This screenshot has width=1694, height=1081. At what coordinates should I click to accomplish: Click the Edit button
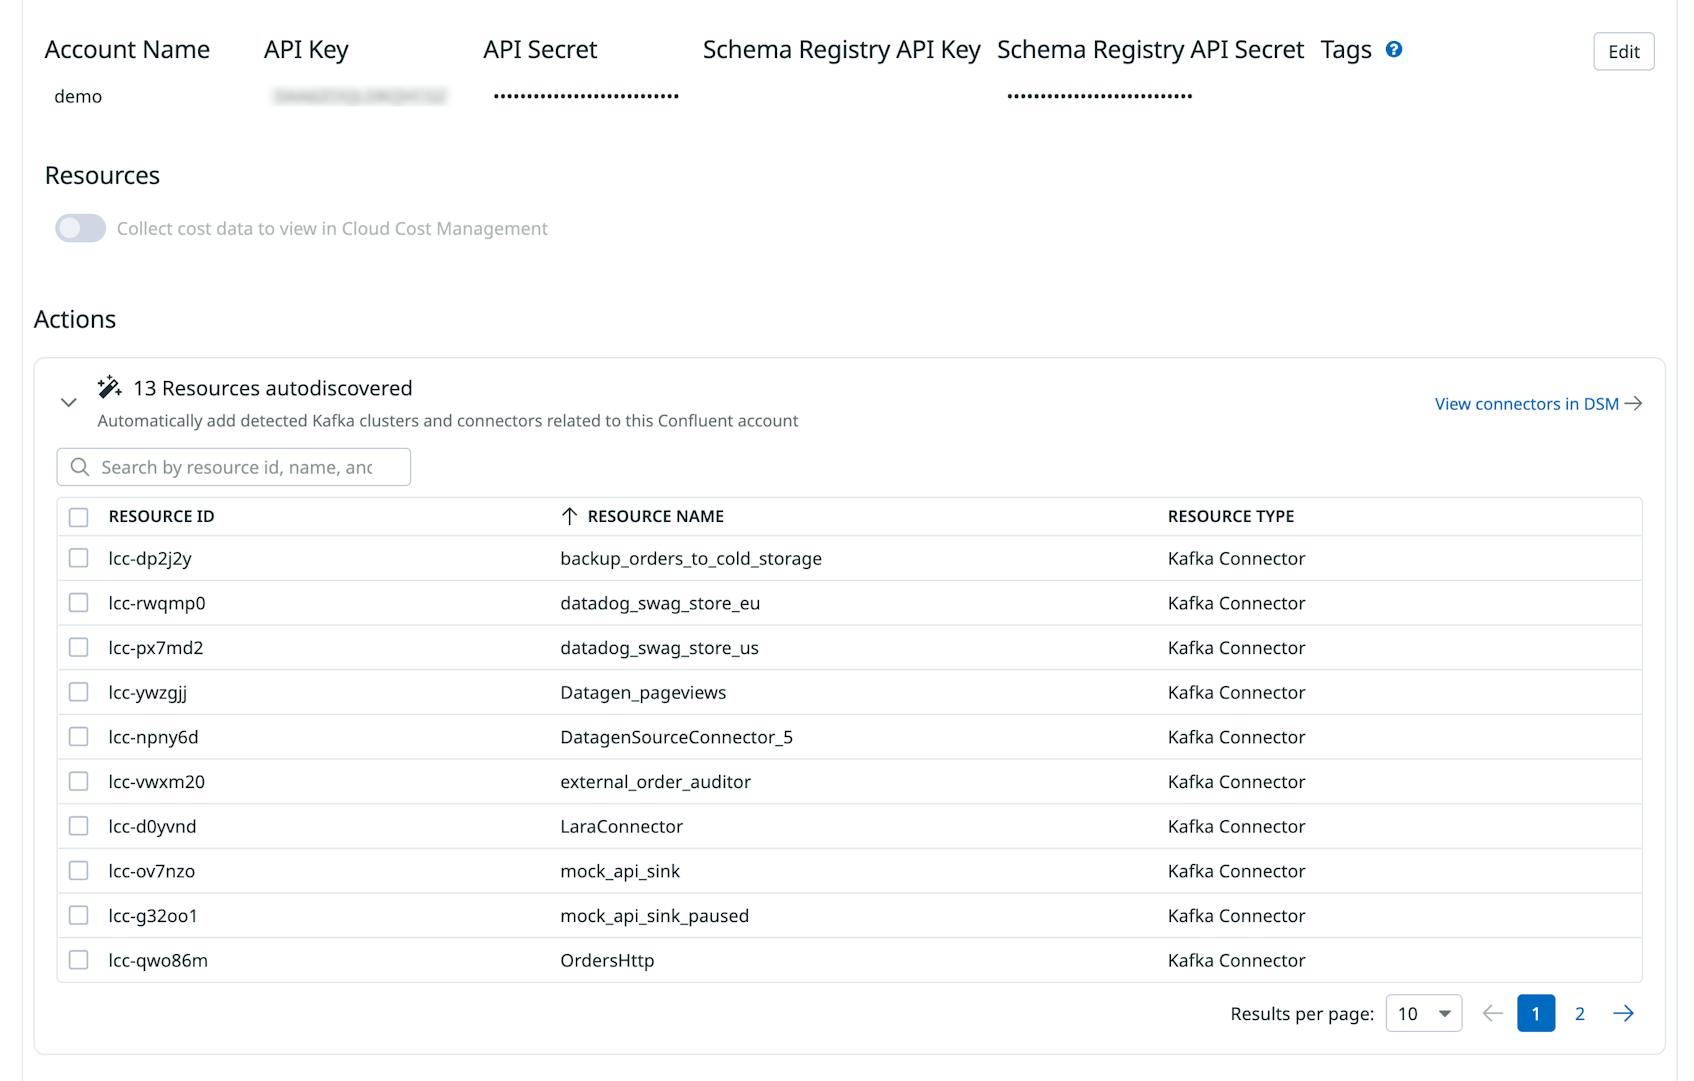[x=1623, y=51]
